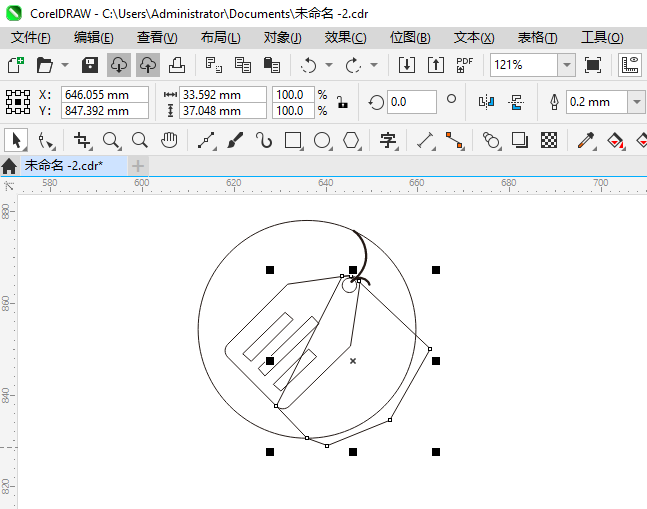Open the 文件(F) menu
Image resolution: width=647 pixels, height=509 pixels.
(31, 38)
